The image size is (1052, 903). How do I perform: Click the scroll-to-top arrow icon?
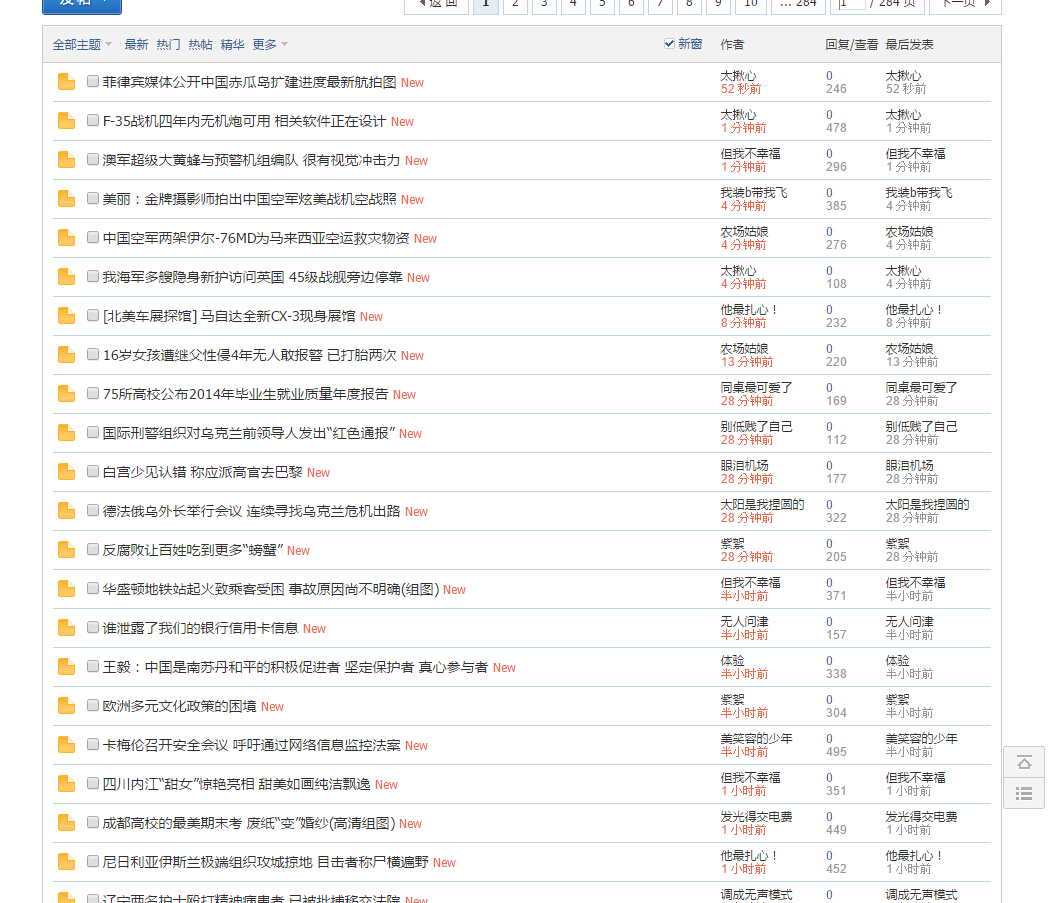pos(1024,763)
